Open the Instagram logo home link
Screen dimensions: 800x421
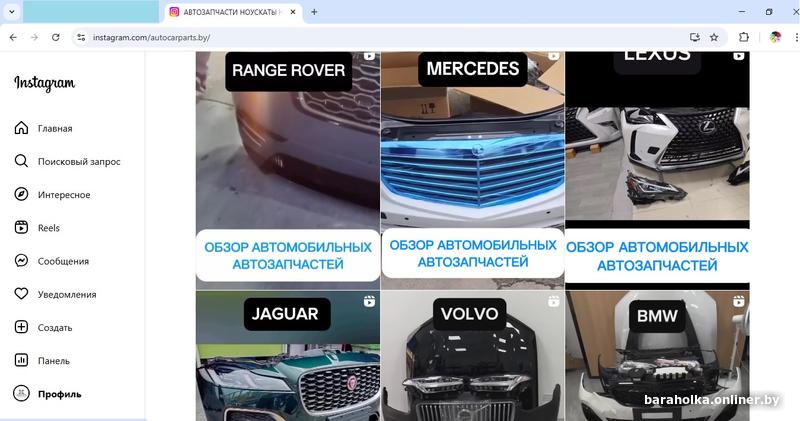[44, 83]
